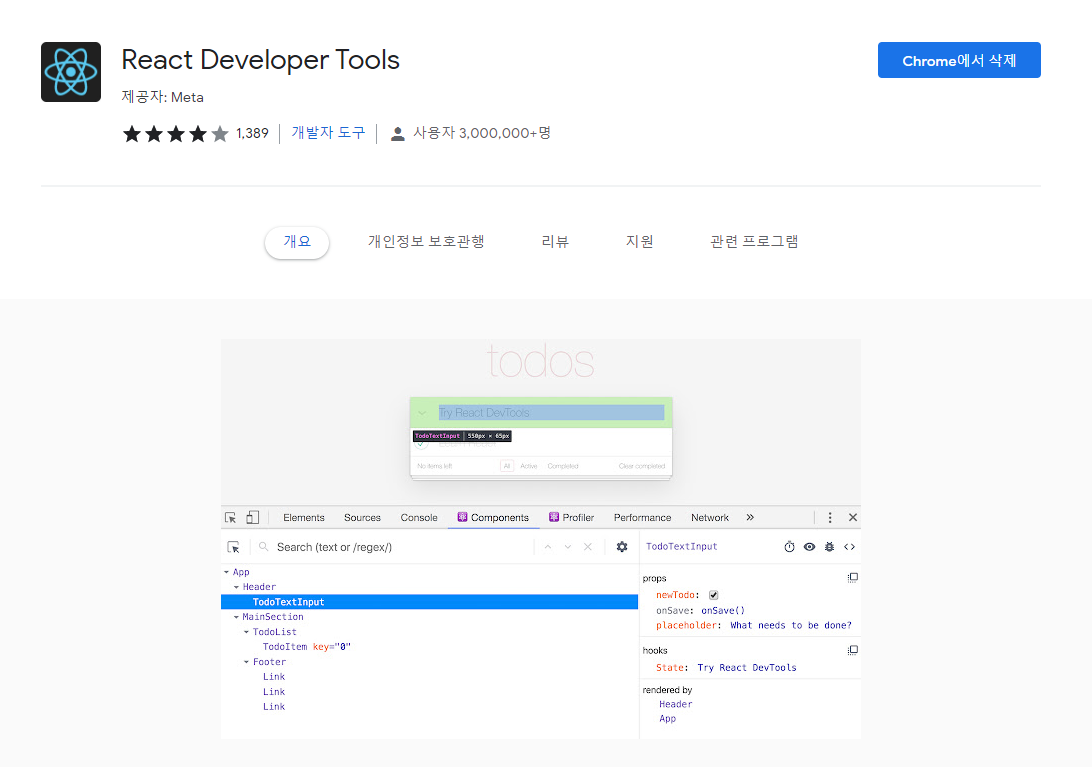Click the All filter in todo footer
1092x767 pixels.
point(507,466)
